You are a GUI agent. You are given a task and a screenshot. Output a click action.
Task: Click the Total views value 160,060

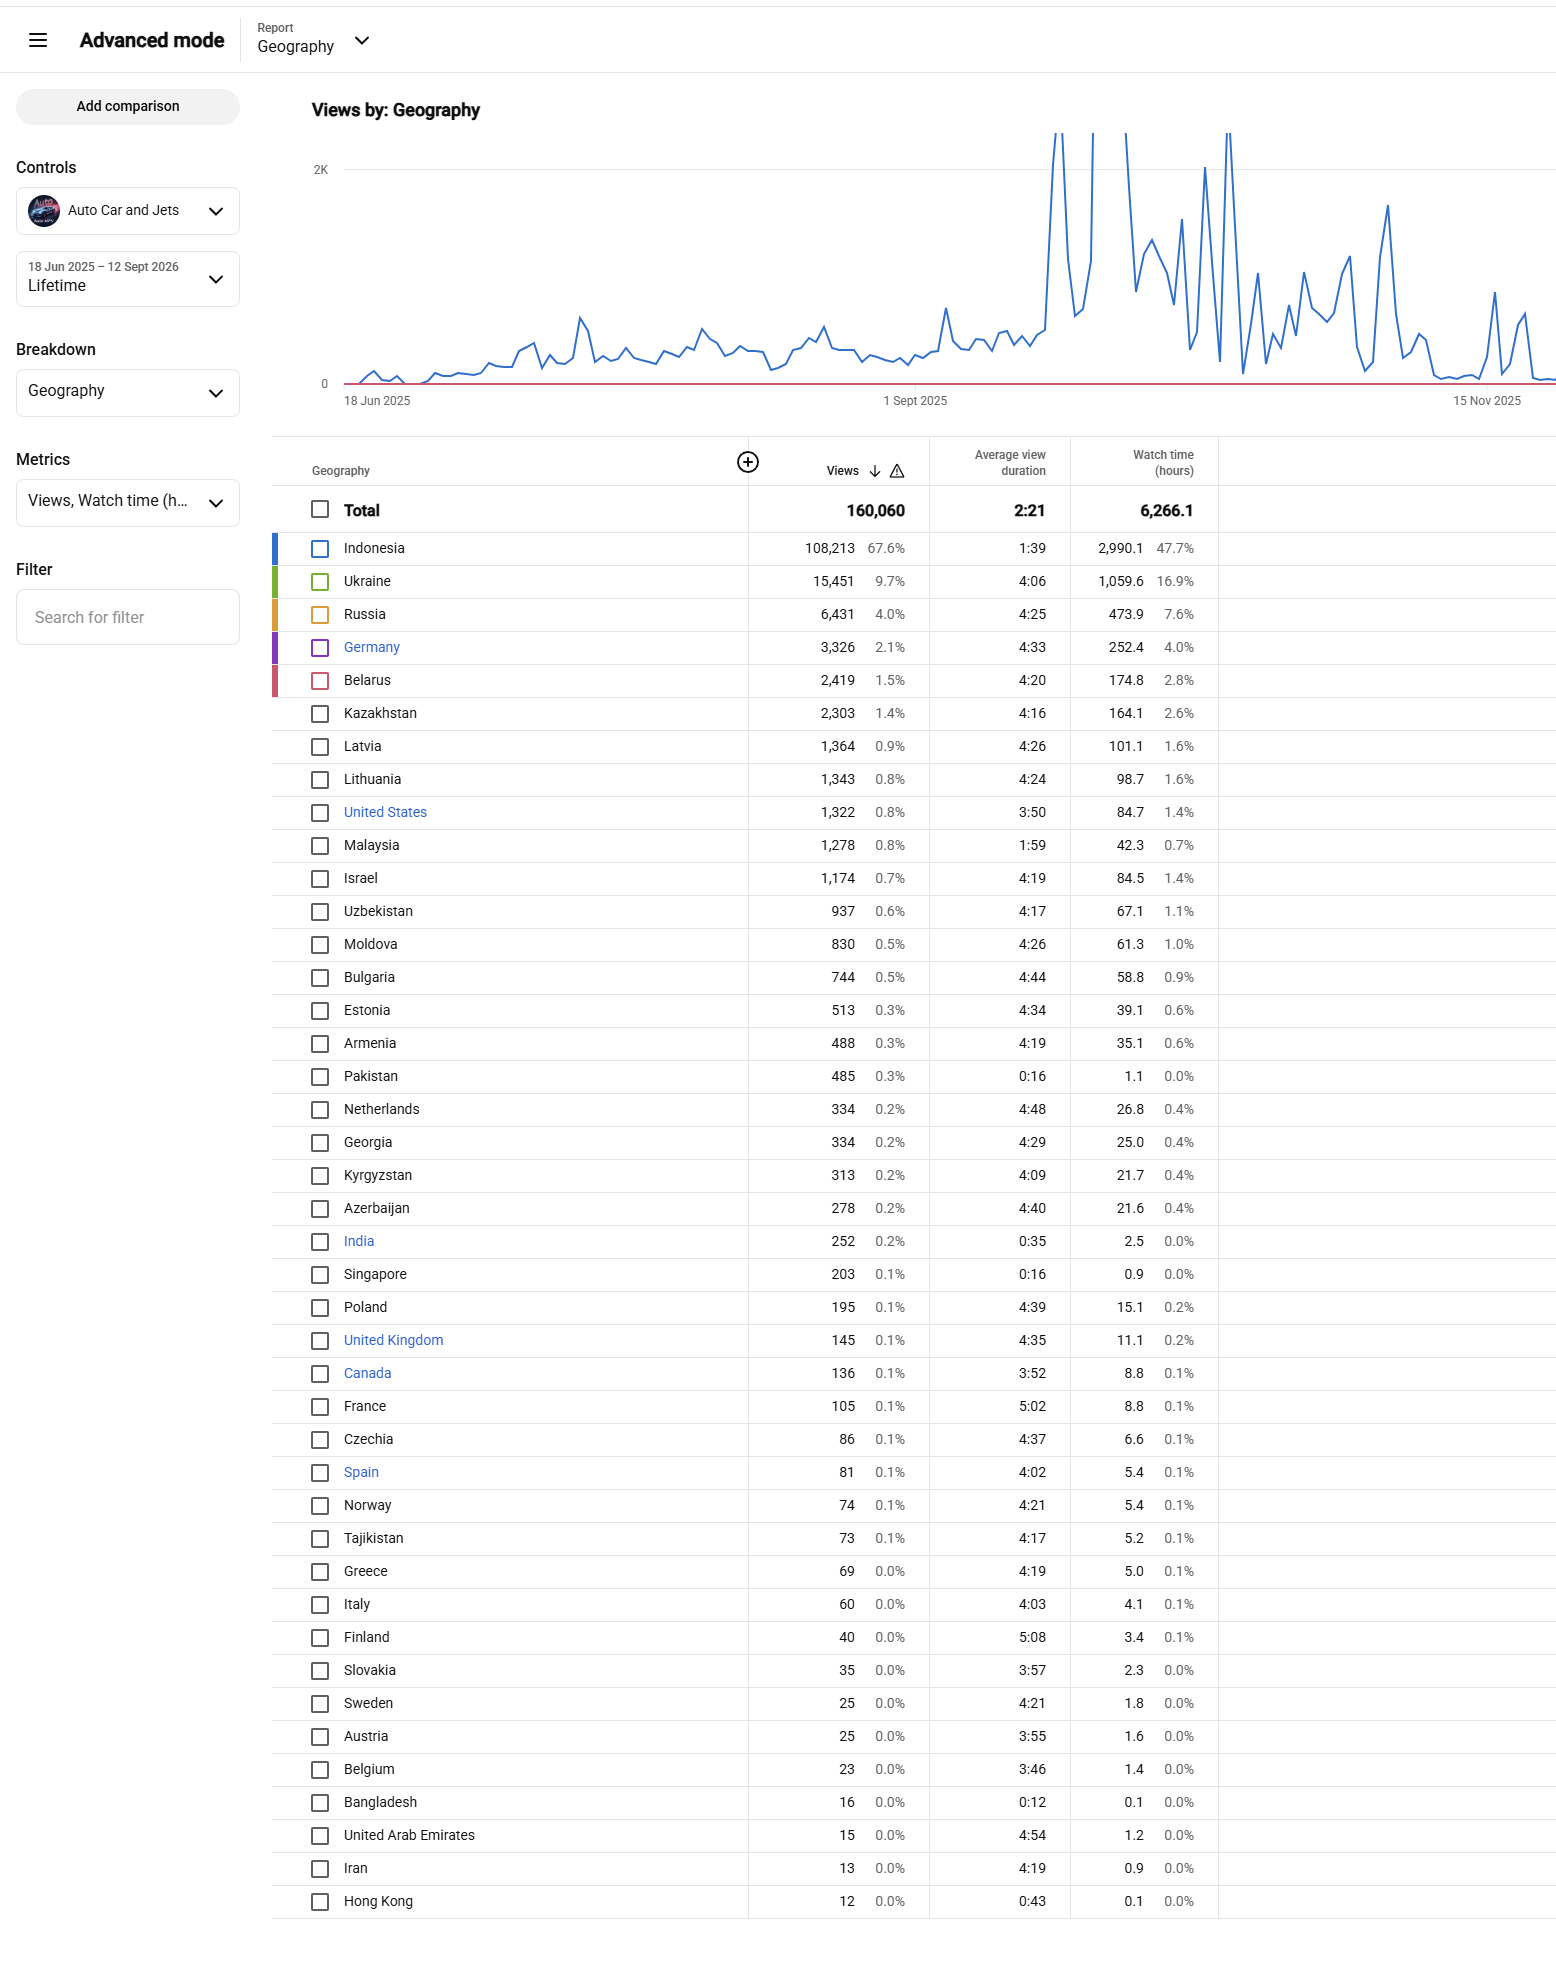(875, 511)
